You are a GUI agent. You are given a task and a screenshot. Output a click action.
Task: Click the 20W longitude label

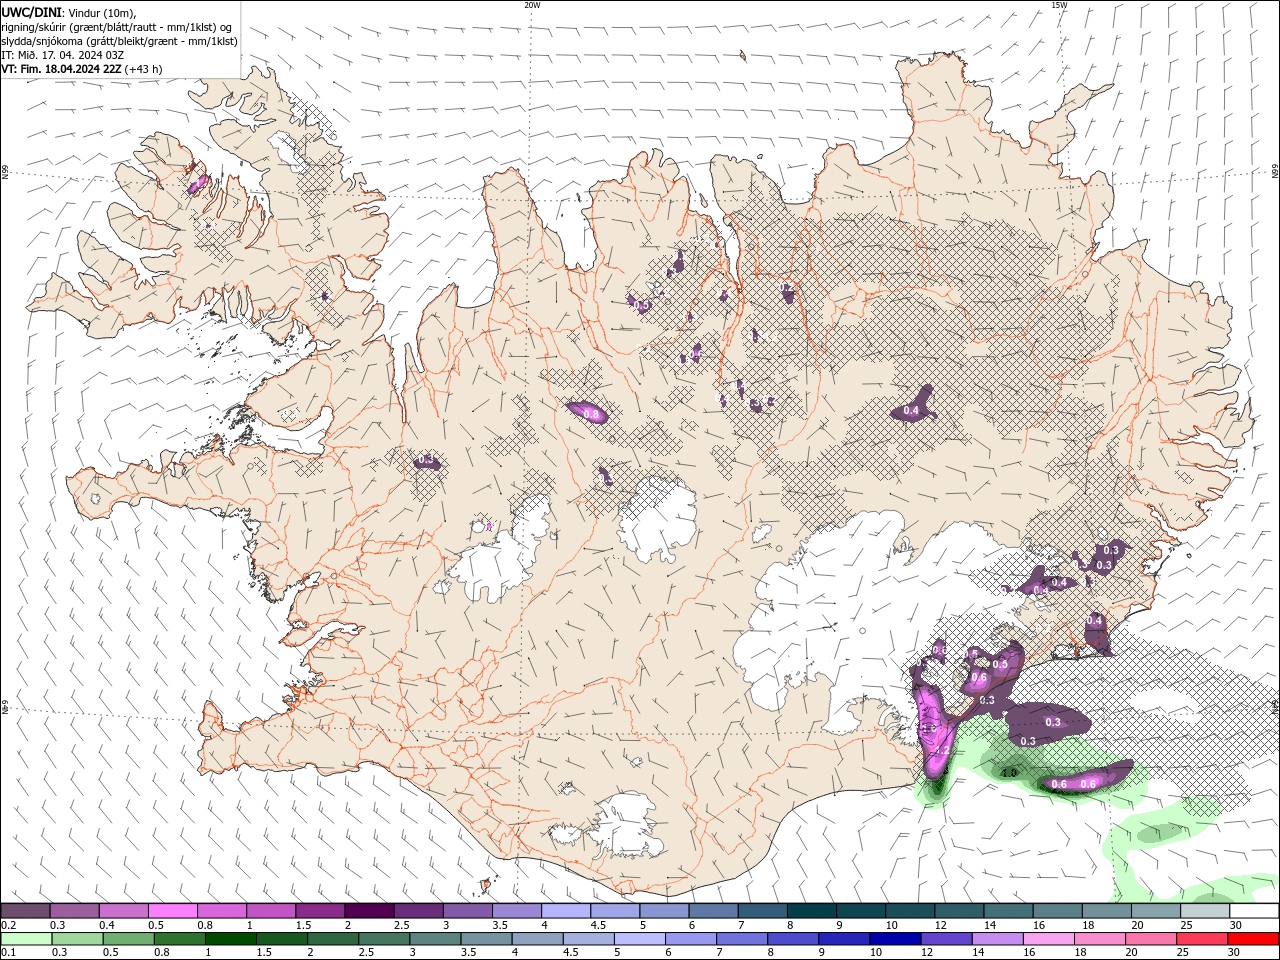tap(532, 5)
